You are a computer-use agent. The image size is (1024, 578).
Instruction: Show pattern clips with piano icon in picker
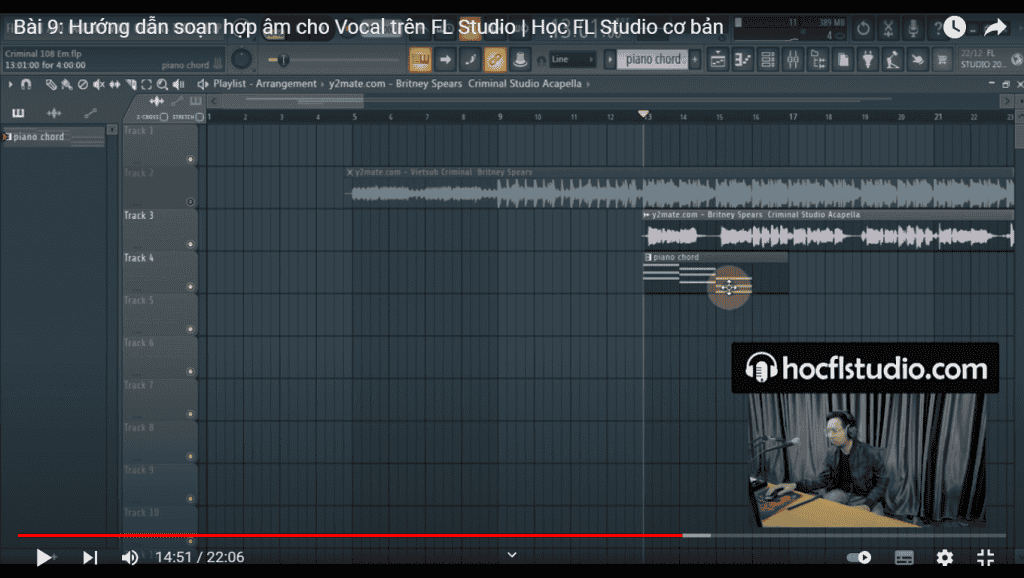click(x=18, y=113)
